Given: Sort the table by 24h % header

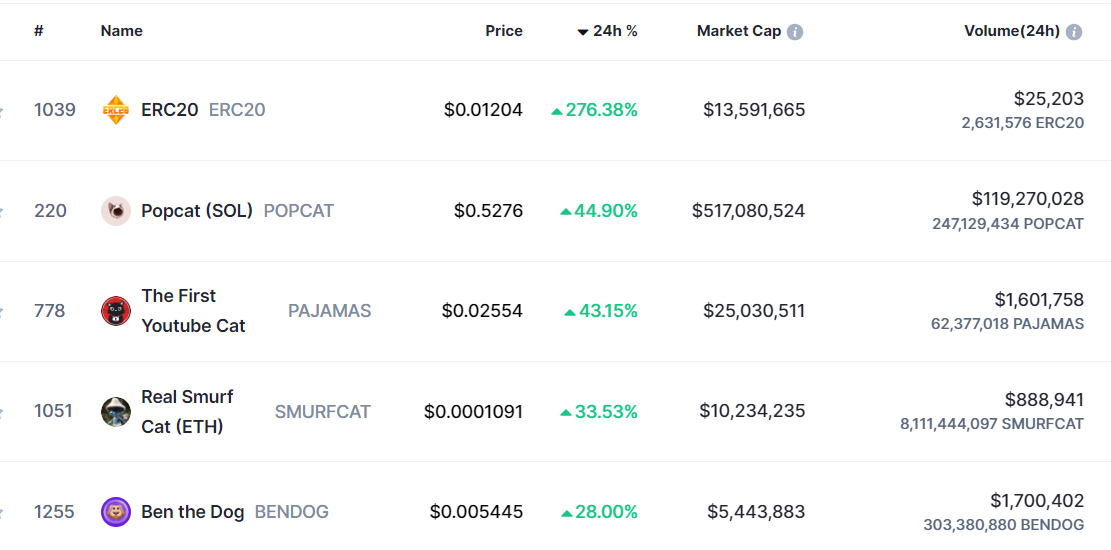Looking at the screenshot, I should [x=615, y=31].
